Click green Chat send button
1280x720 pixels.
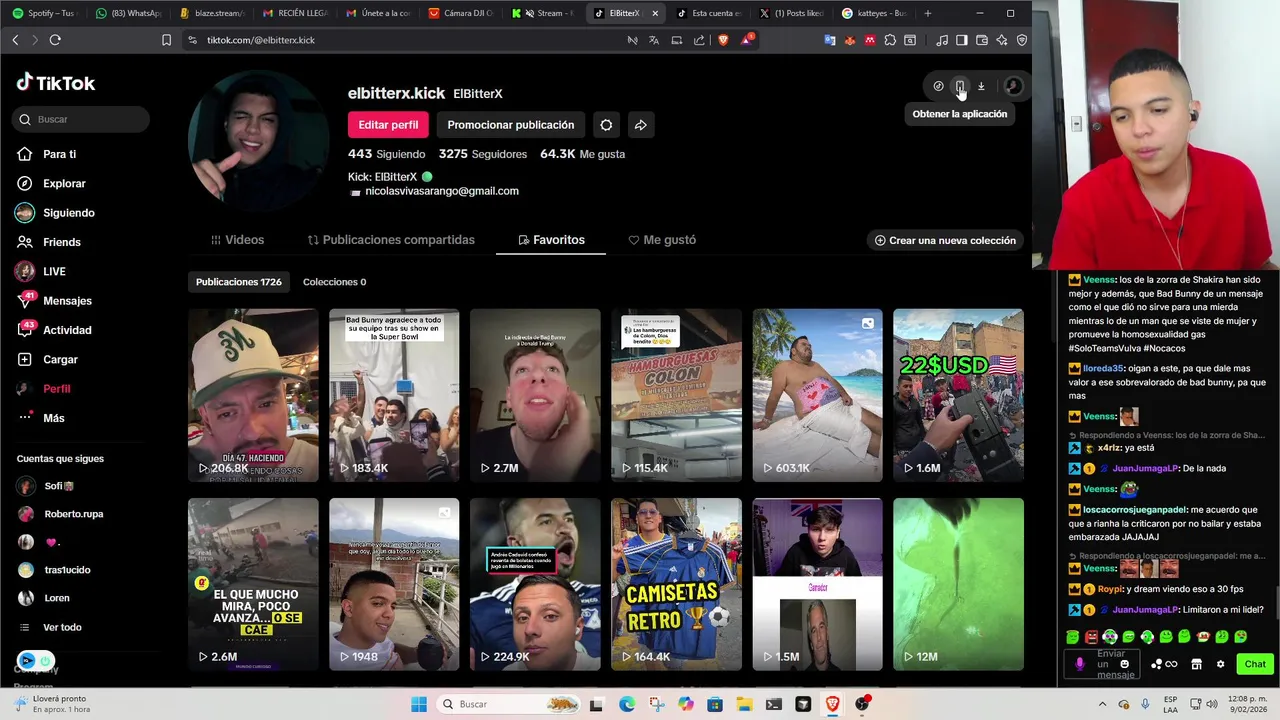pos(1255,664)
